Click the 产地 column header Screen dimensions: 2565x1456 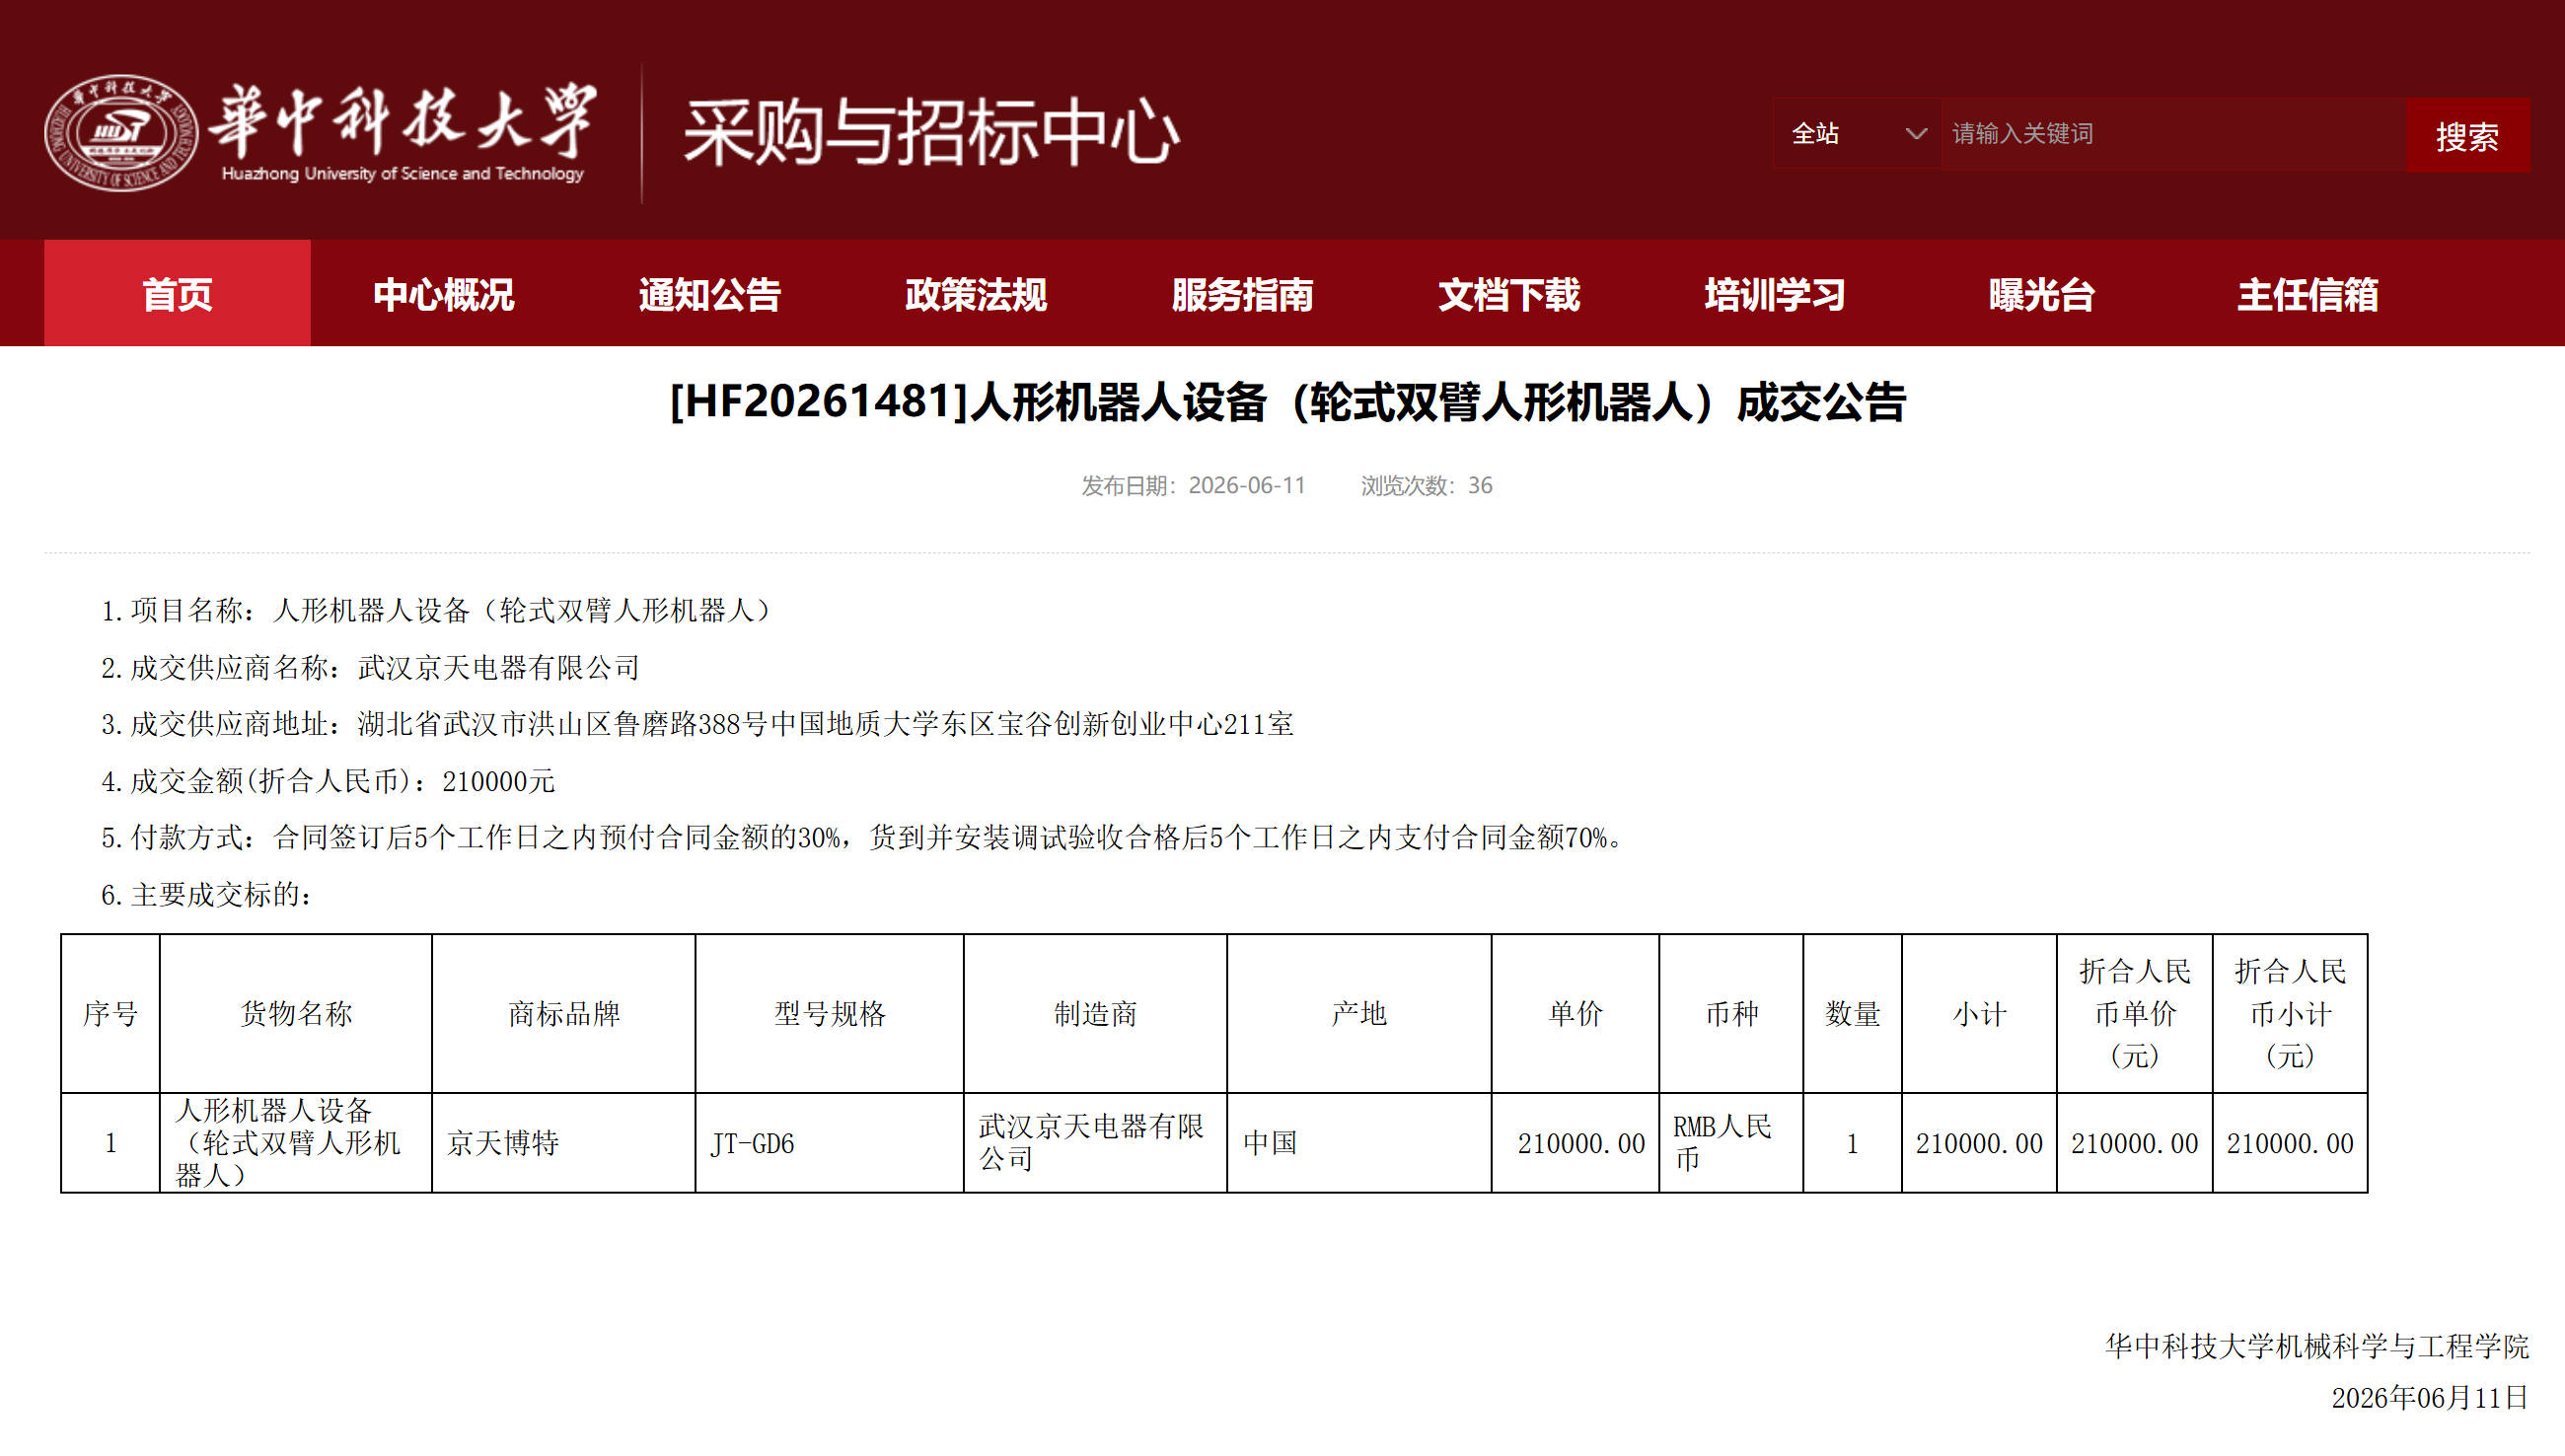(1359, 1014)
